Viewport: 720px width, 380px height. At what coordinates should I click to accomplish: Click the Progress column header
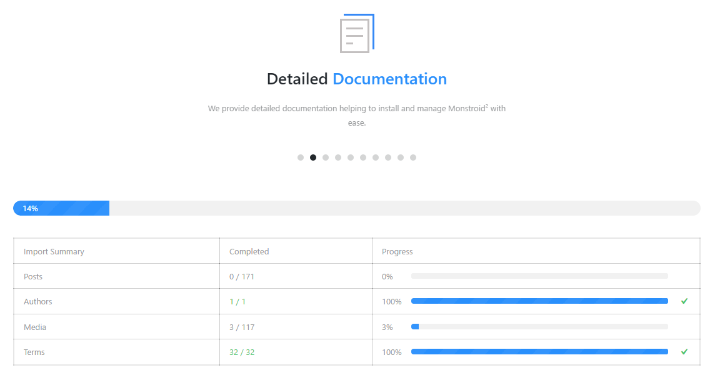(397, 251)
